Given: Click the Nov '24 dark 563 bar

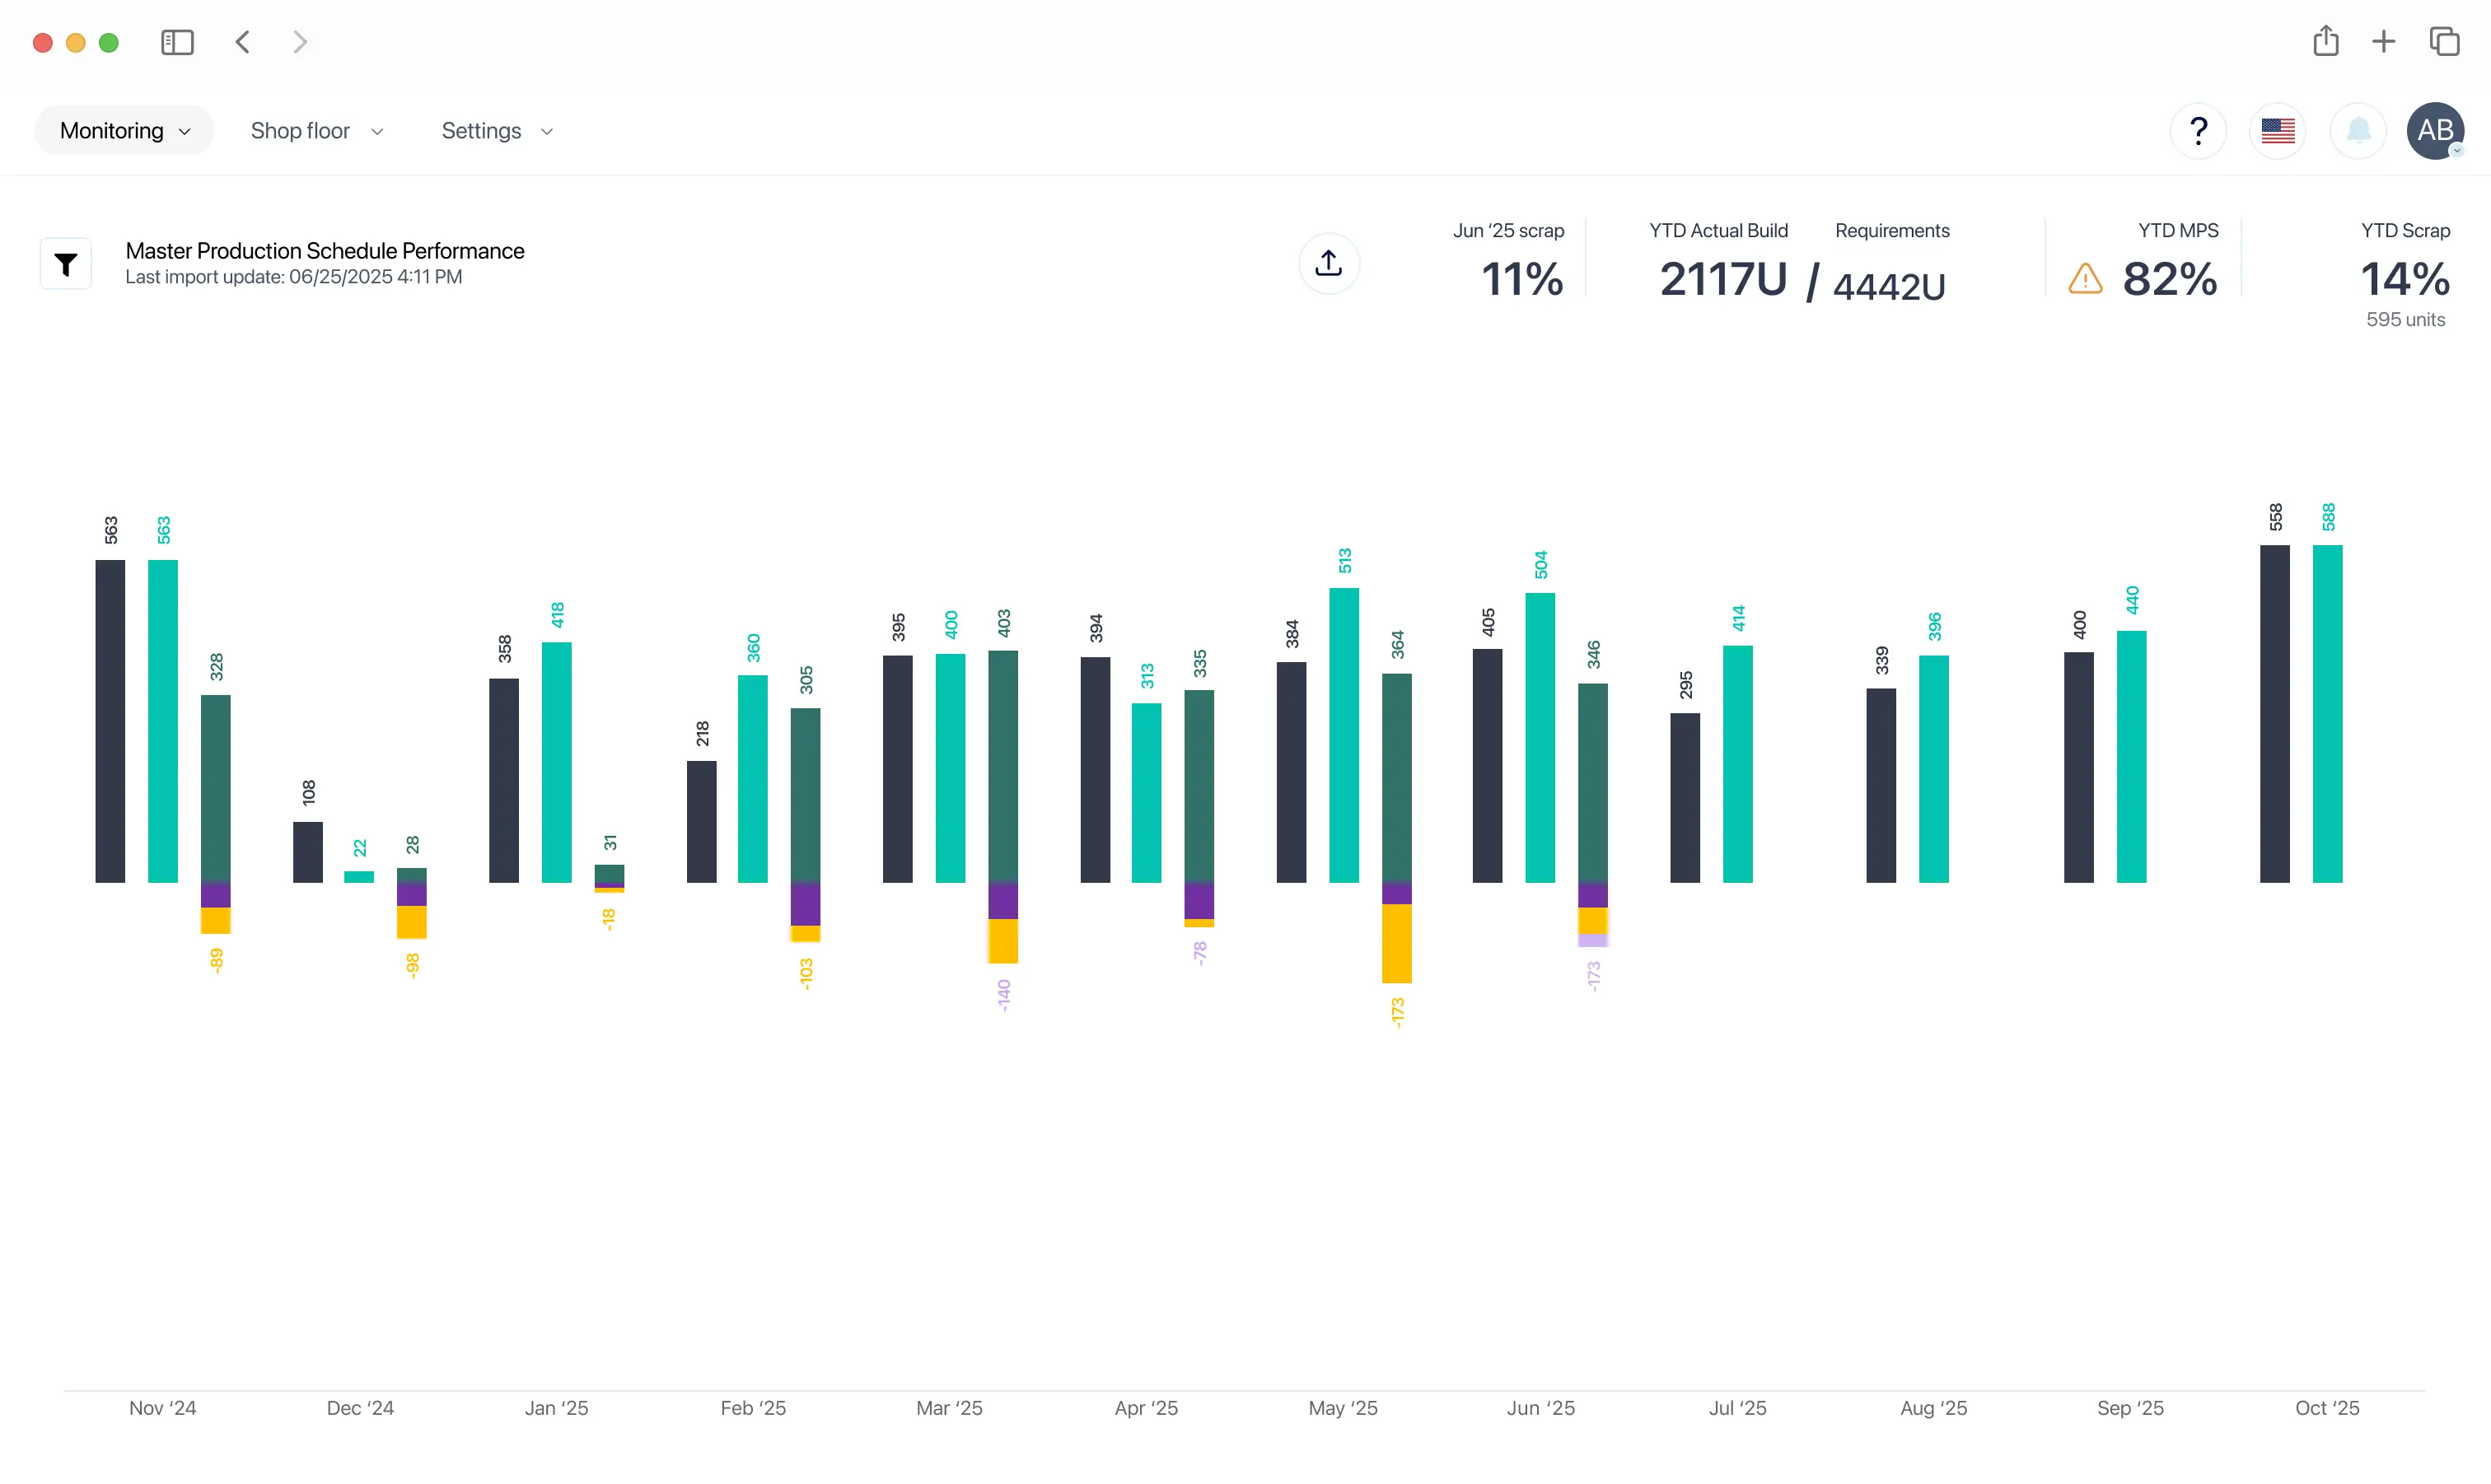Looking at the screenshot, I should point(110,720).
